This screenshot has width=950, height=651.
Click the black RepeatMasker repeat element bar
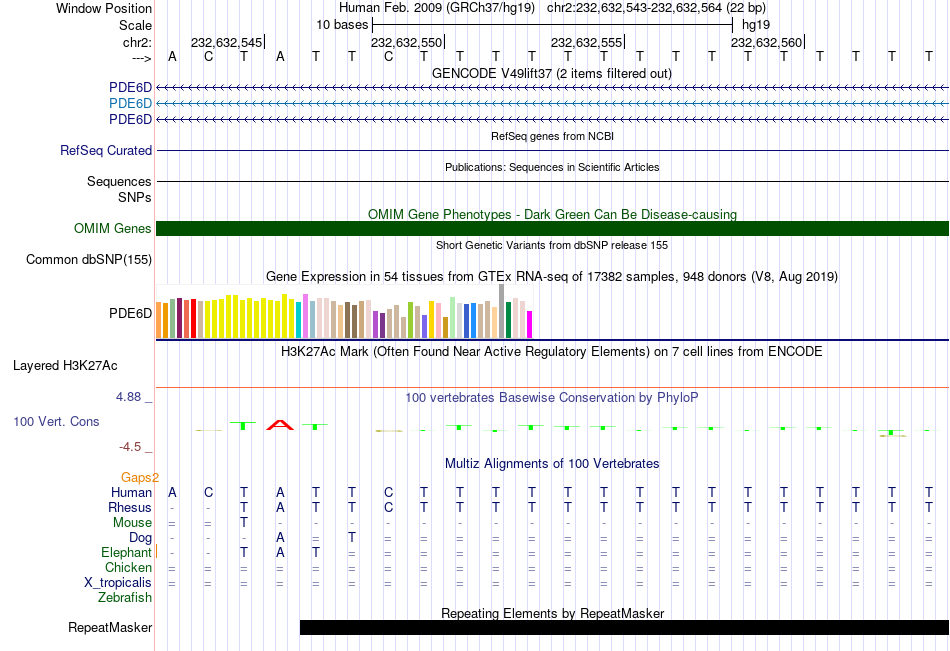click(x=624, y=627)
